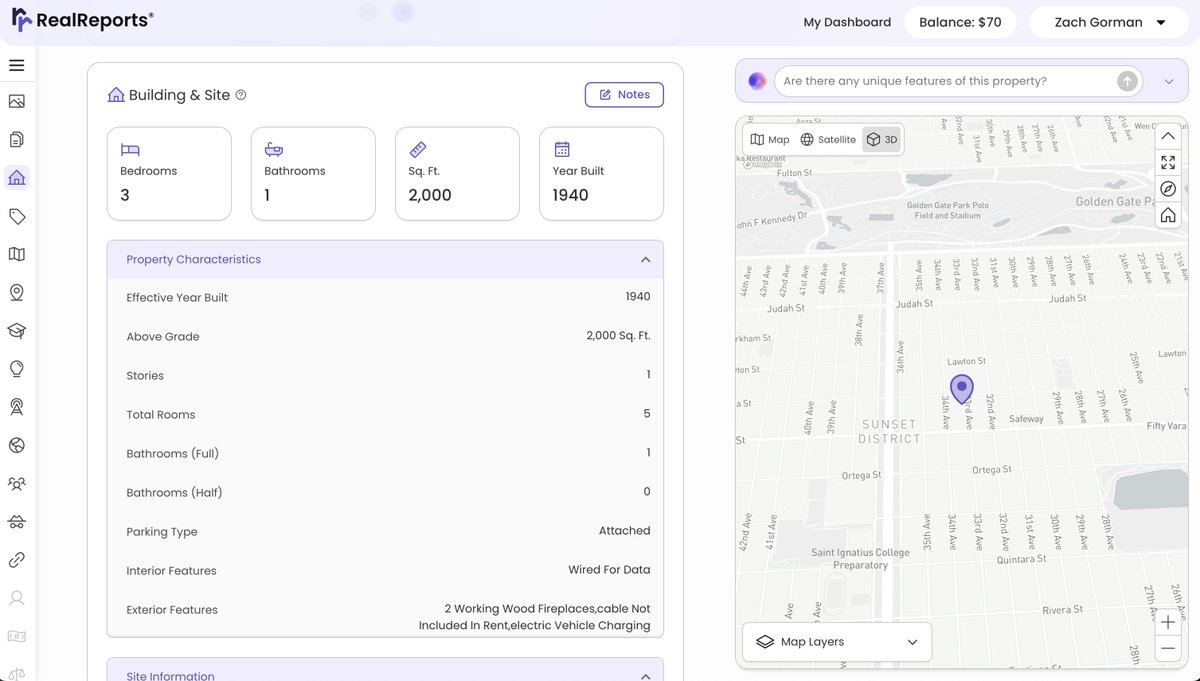
Task: Click the property pin marker on map
Action: [x=961, y=389]
